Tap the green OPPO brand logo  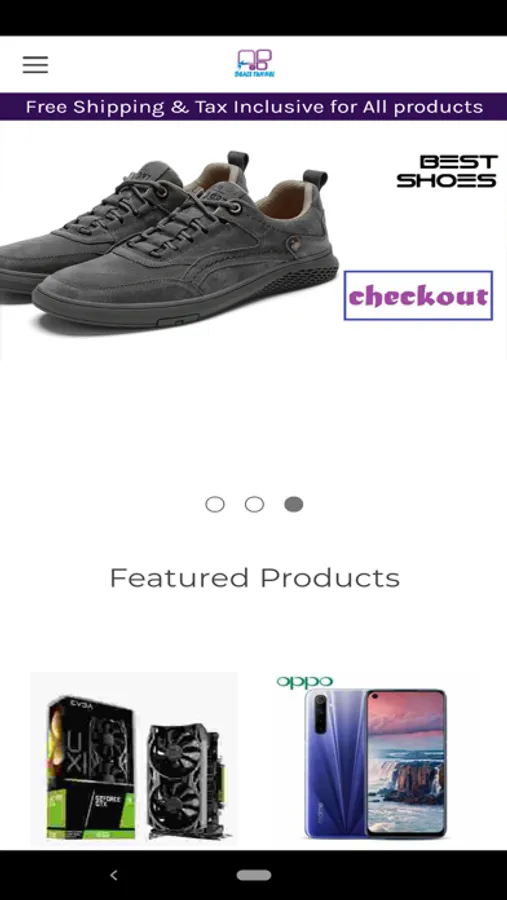tap(304, 682)
